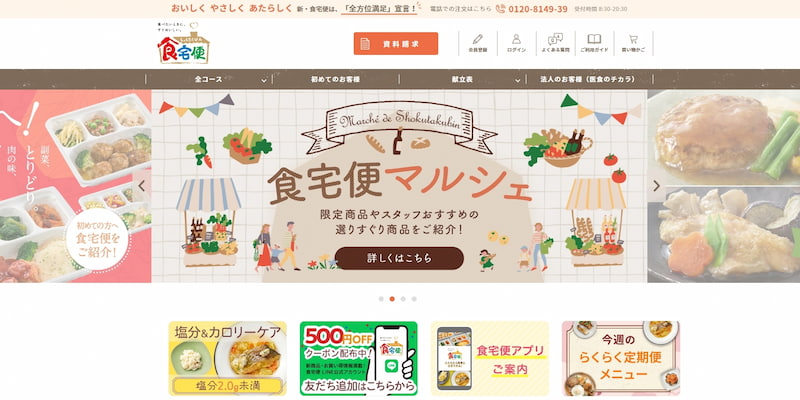Show the previous carousel slide arrow

click(142, 186)
